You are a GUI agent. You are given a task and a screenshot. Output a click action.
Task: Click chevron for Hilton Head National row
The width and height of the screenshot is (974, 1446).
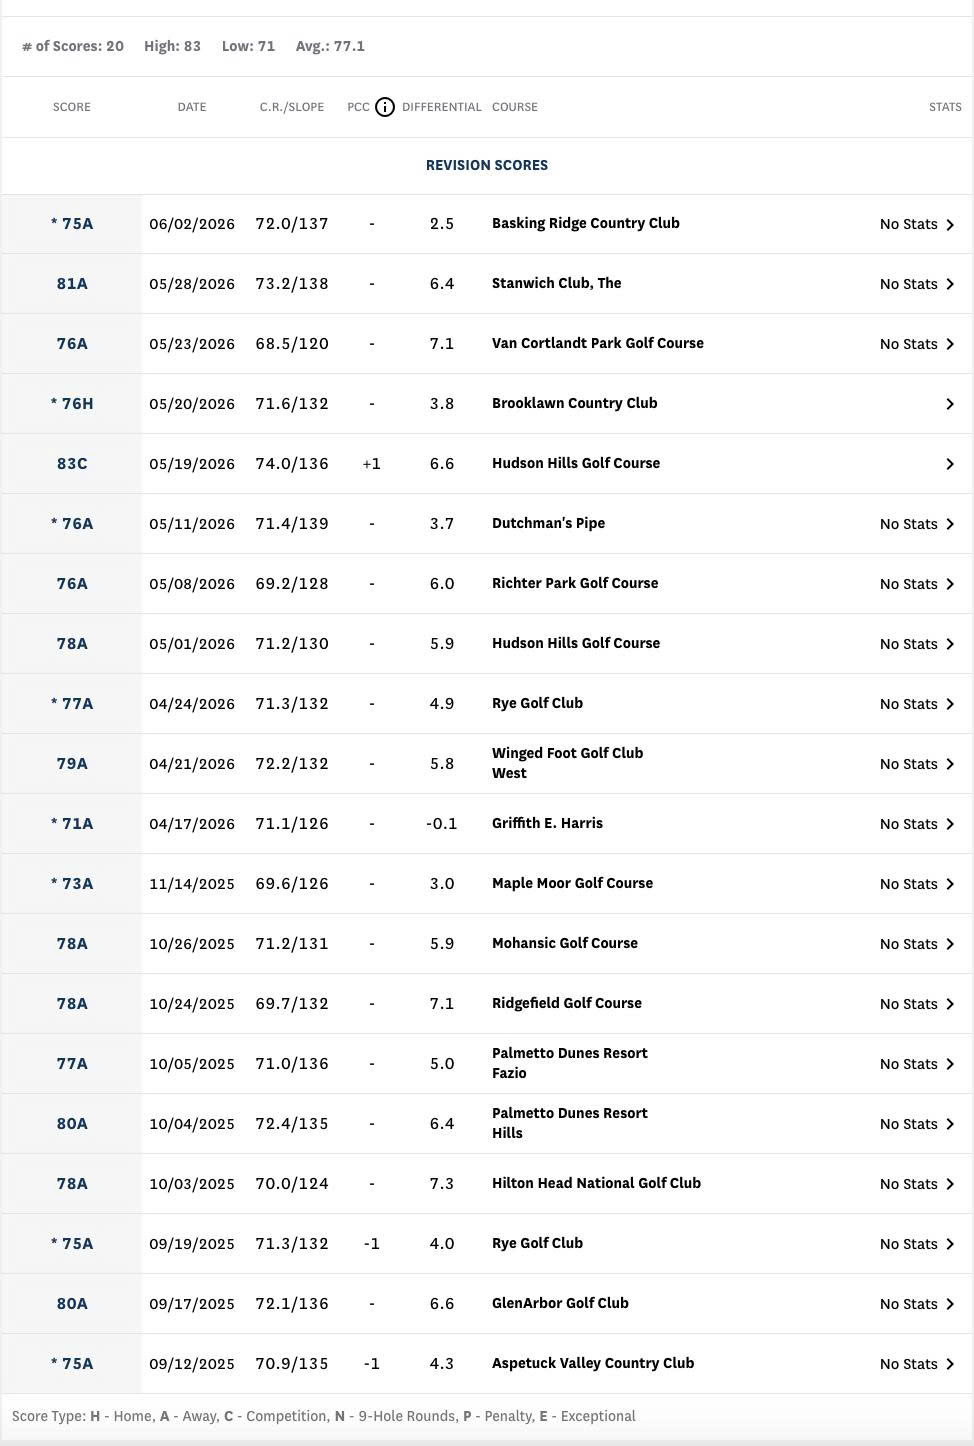(x=950, y=1184)
